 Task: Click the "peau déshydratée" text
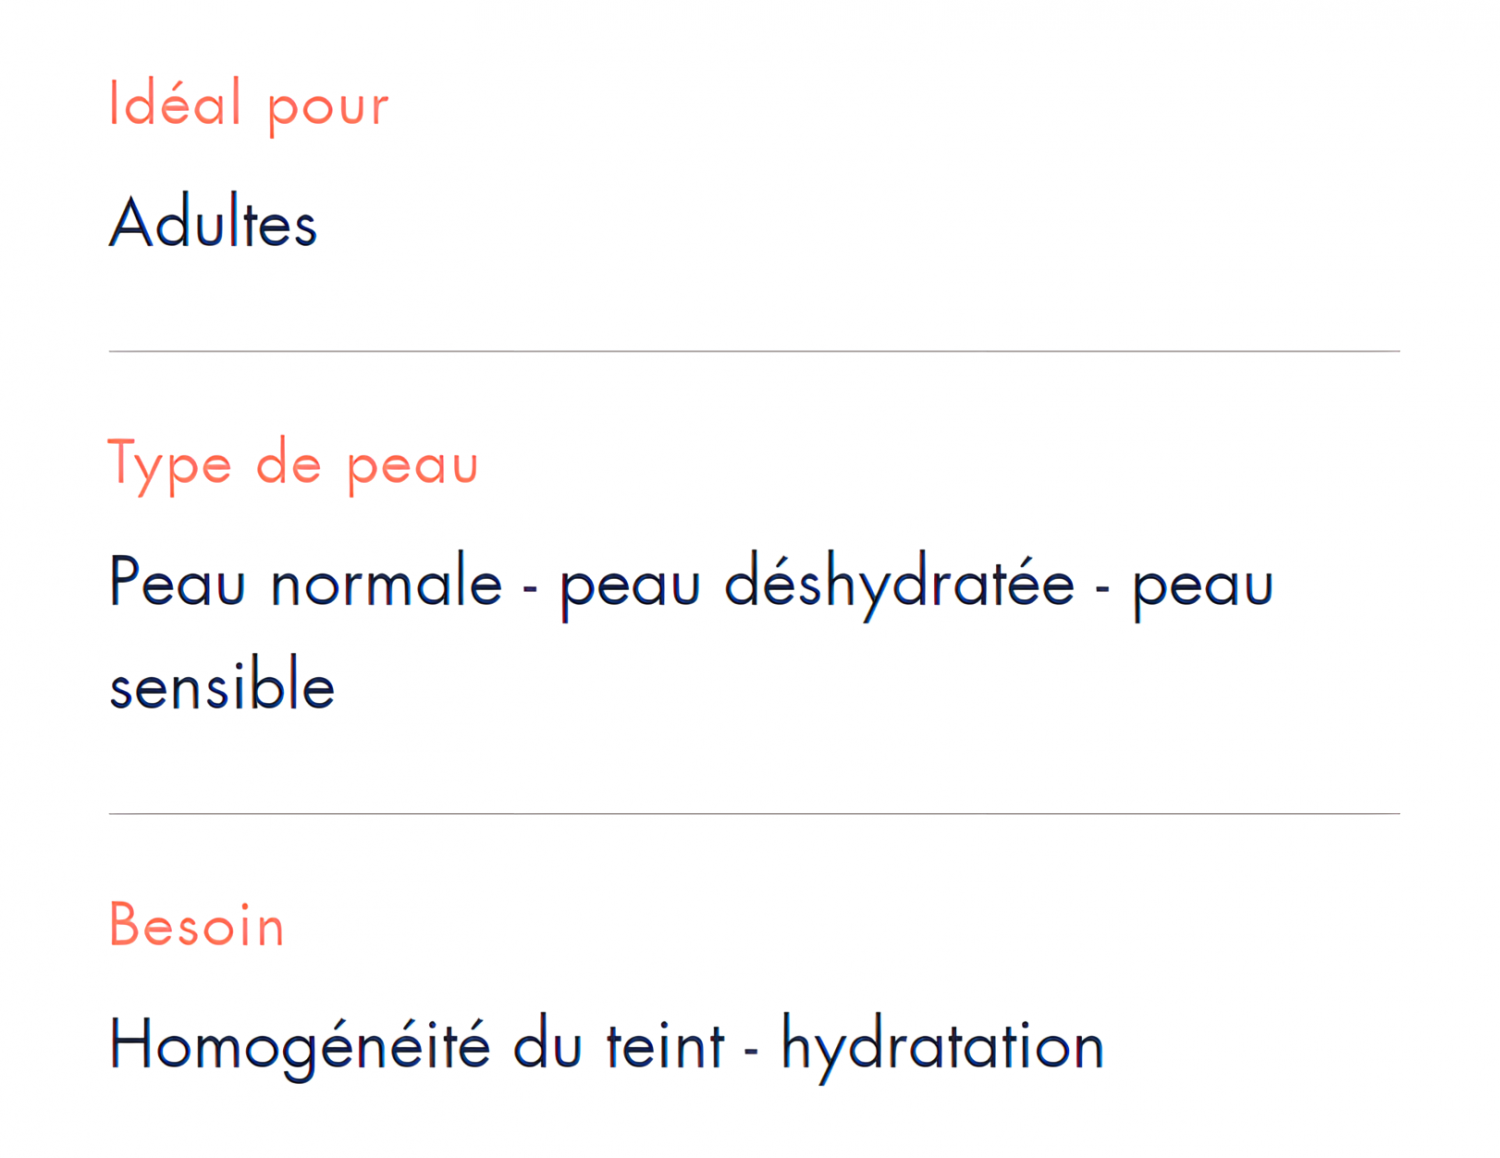coord(816,584)
